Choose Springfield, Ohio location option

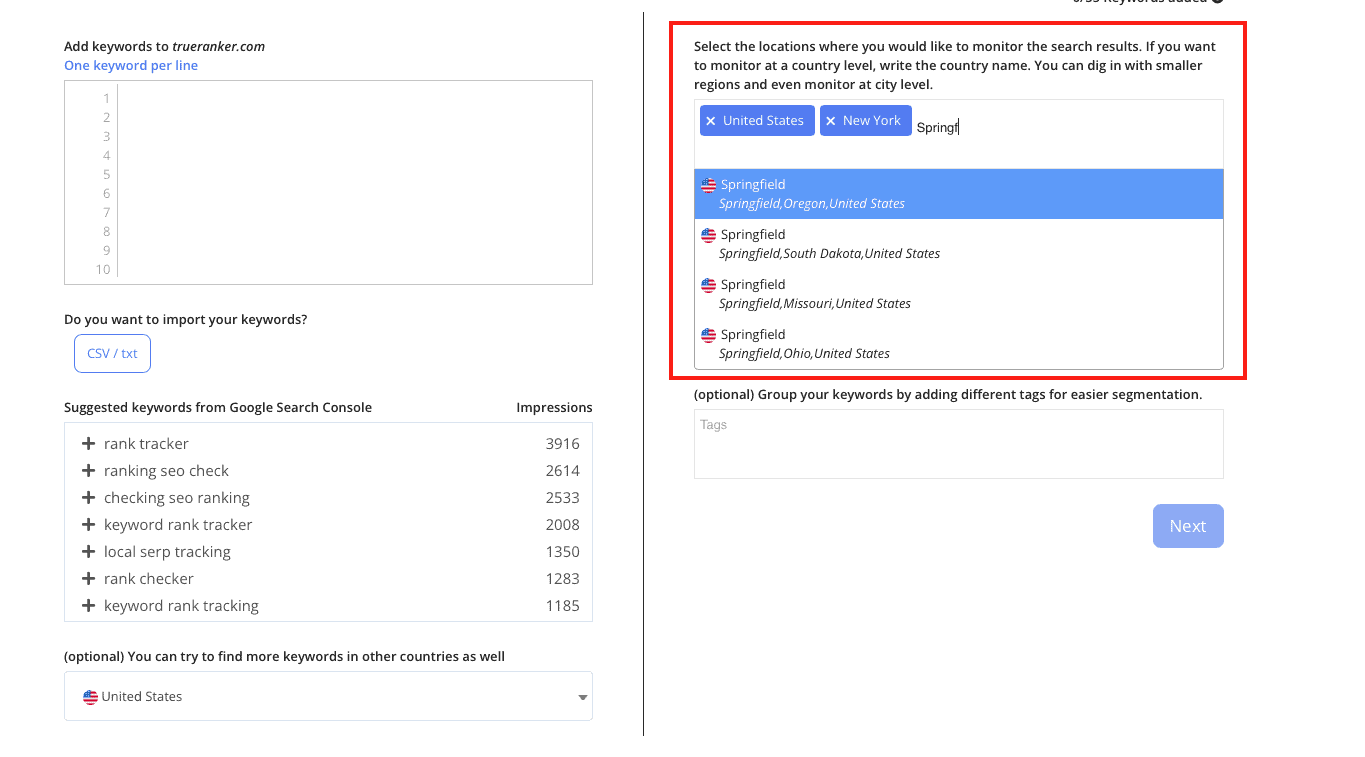(x=958, y=344)
